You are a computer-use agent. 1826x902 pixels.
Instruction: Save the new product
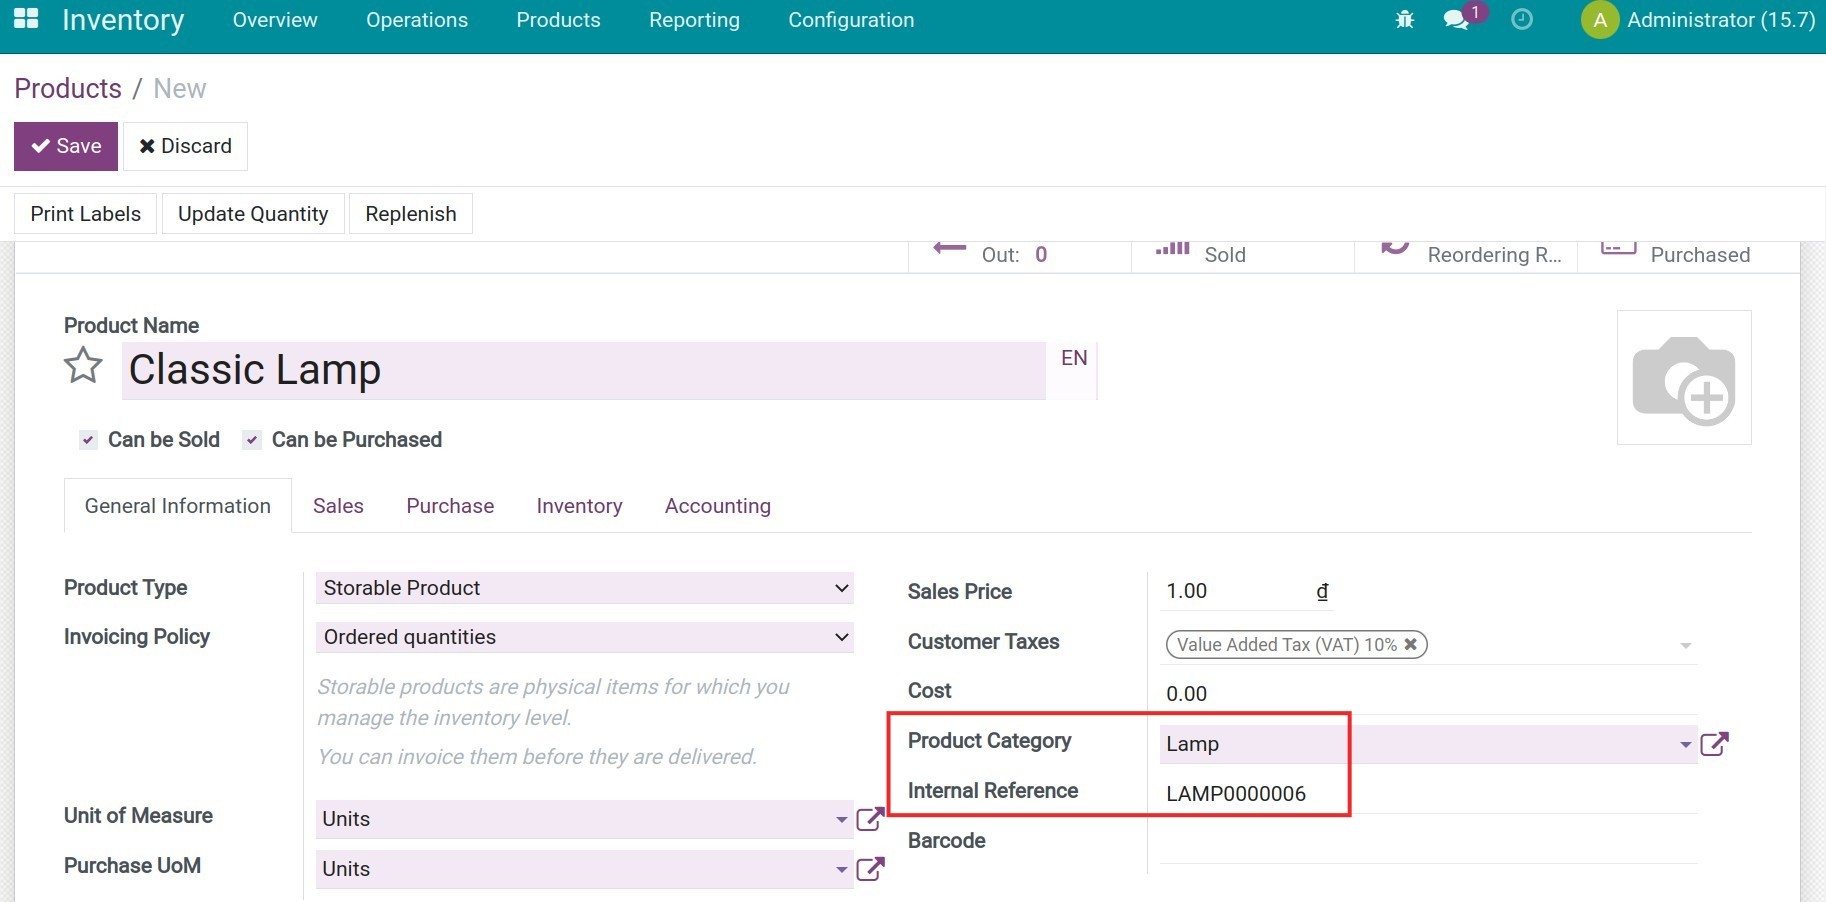(65, 146)
